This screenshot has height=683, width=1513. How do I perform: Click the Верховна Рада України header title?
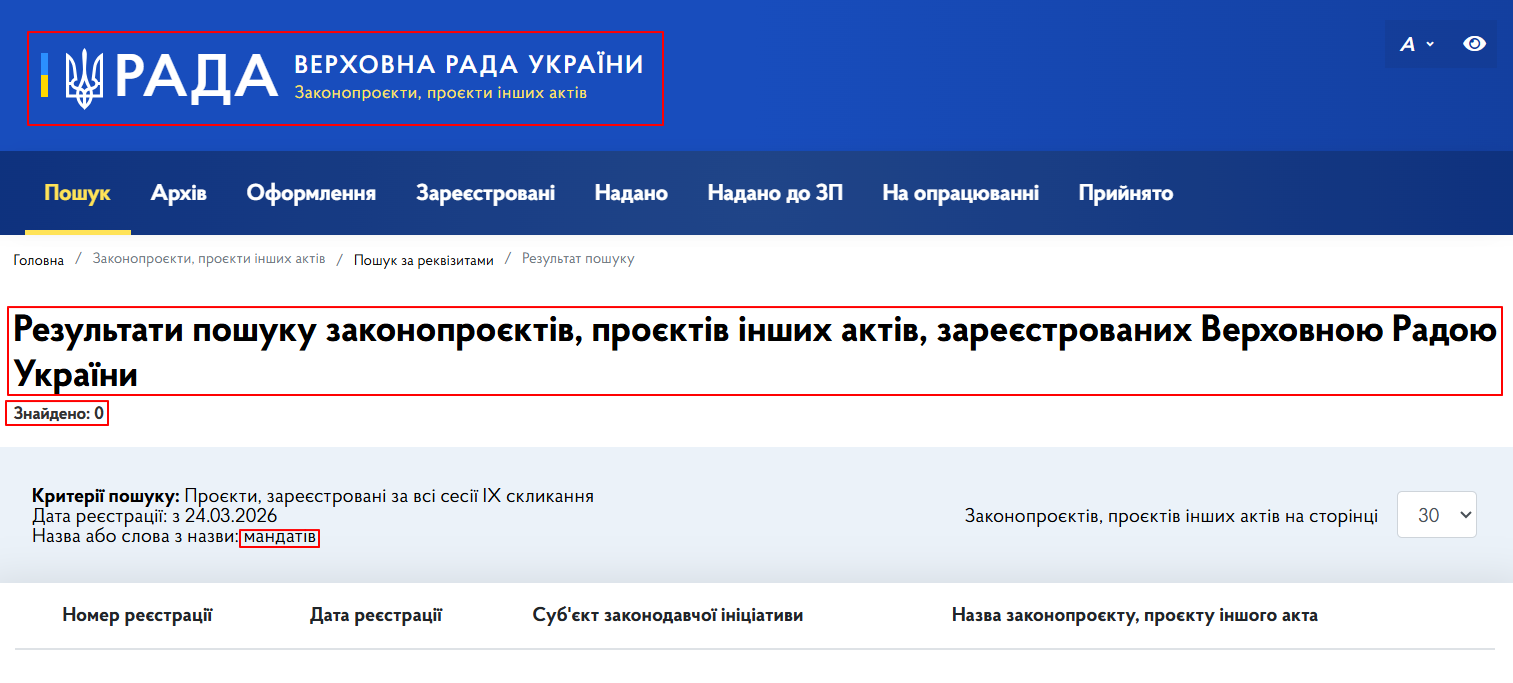click(x=469, y=65)
